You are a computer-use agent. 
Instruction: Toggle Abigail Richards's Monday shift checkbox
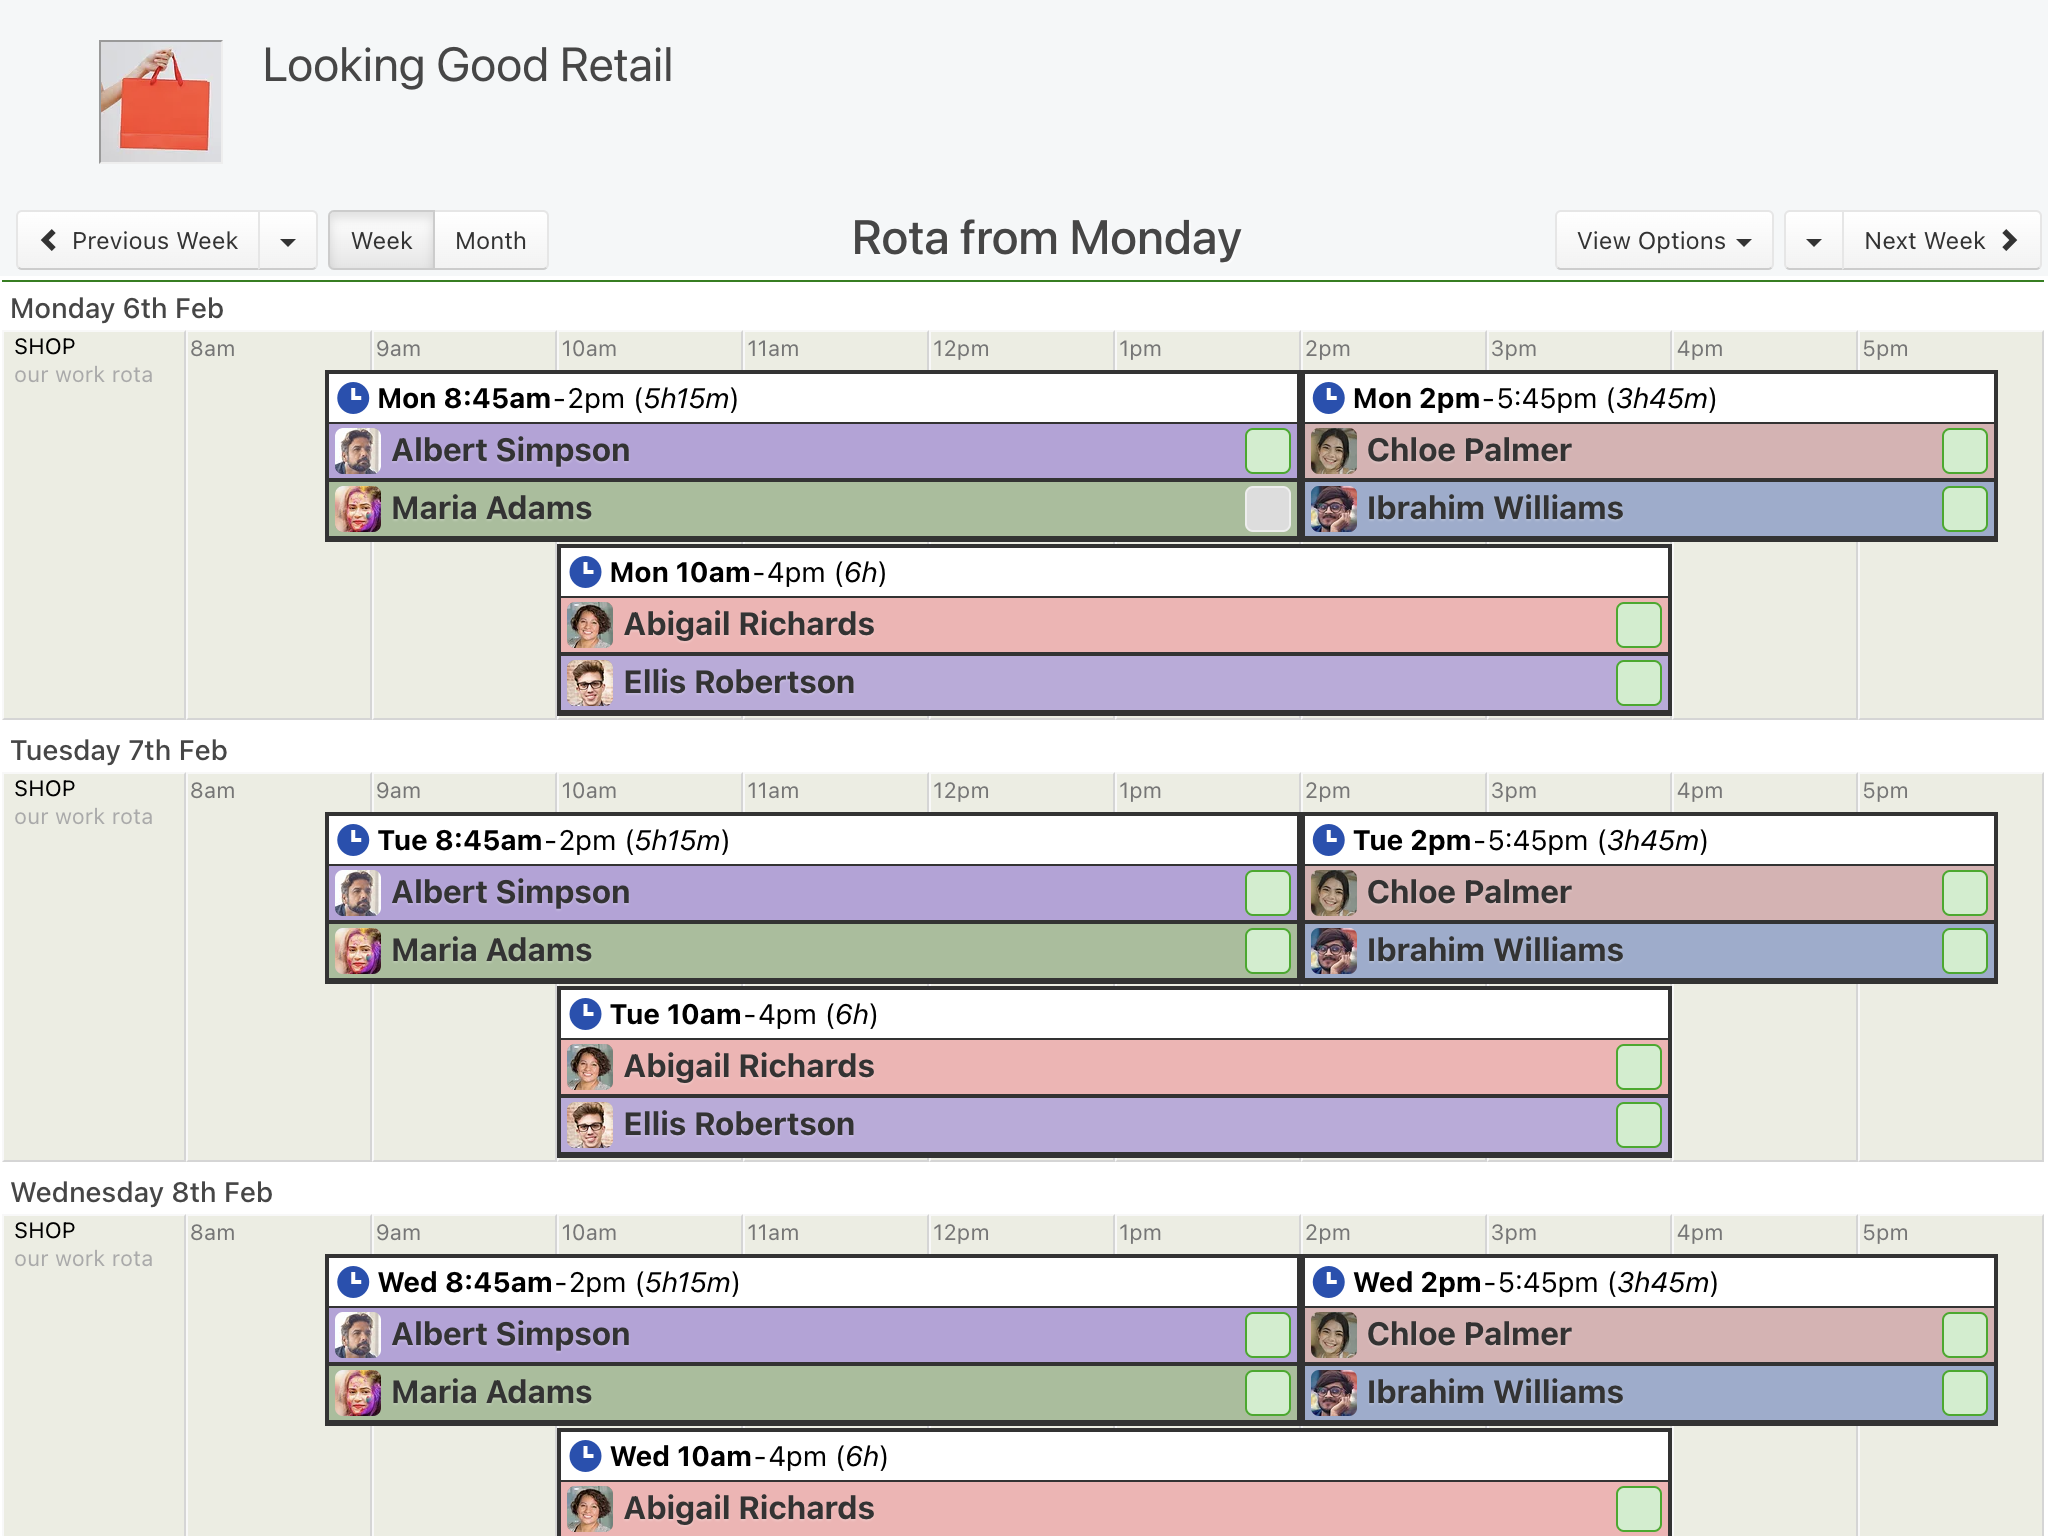coord(1639,625)
